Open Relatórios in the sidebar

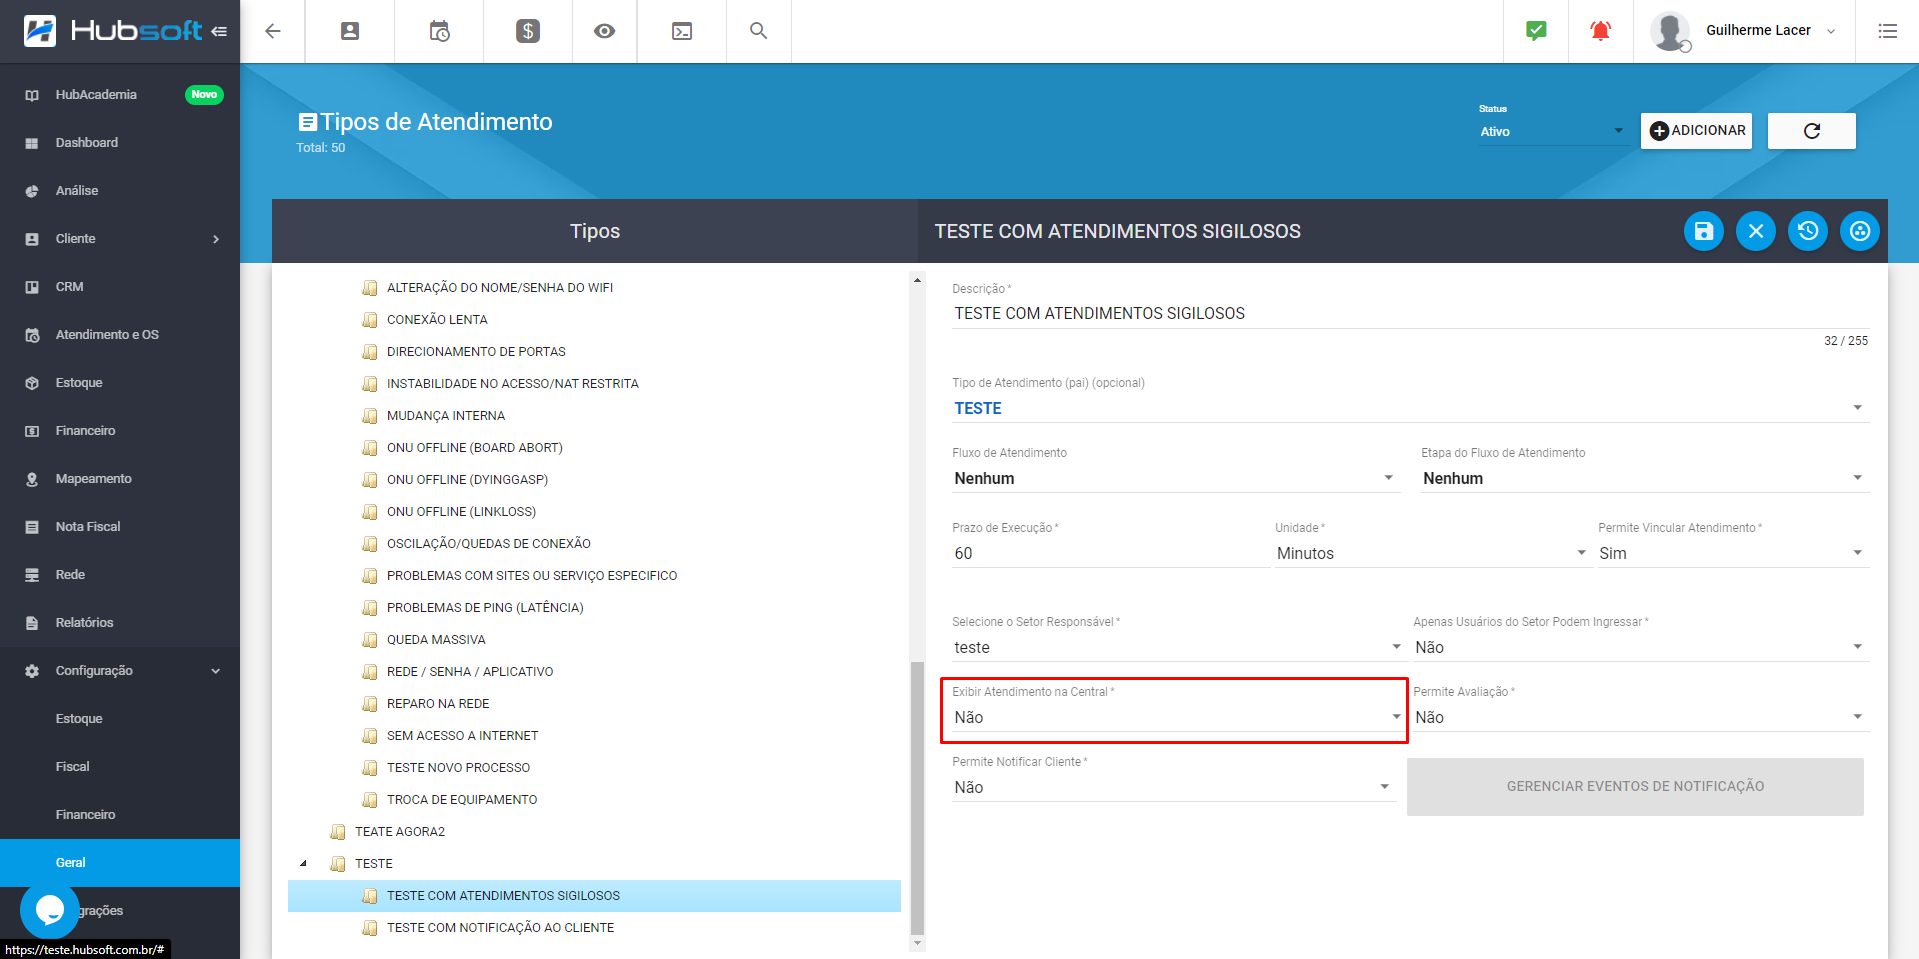(x=120, y=623)
